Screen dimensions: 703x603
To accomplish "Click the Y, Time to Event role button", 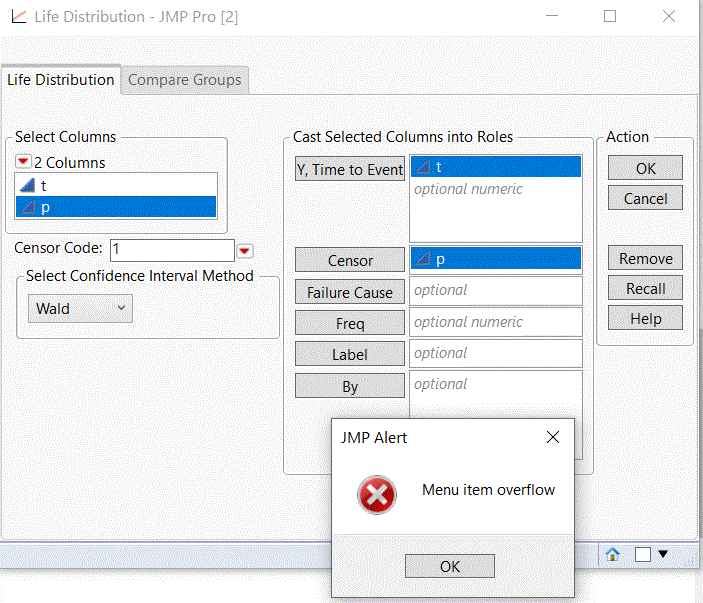I will tap(350, 170).
